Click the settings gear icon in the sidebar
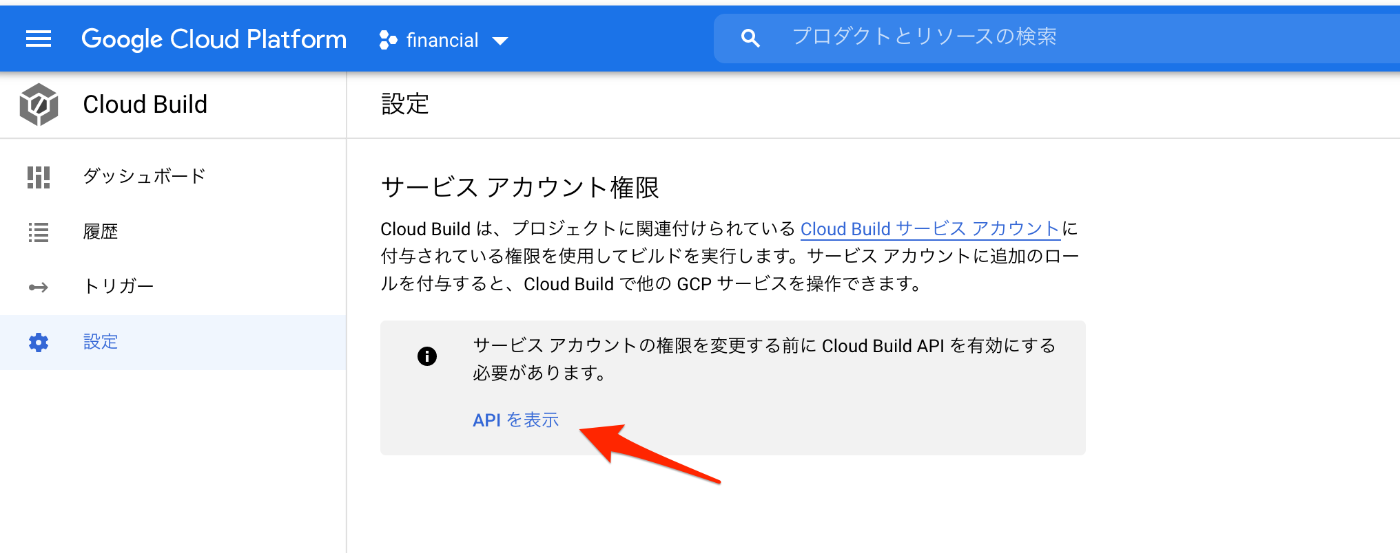1400x553 pixels. (38, 342)
